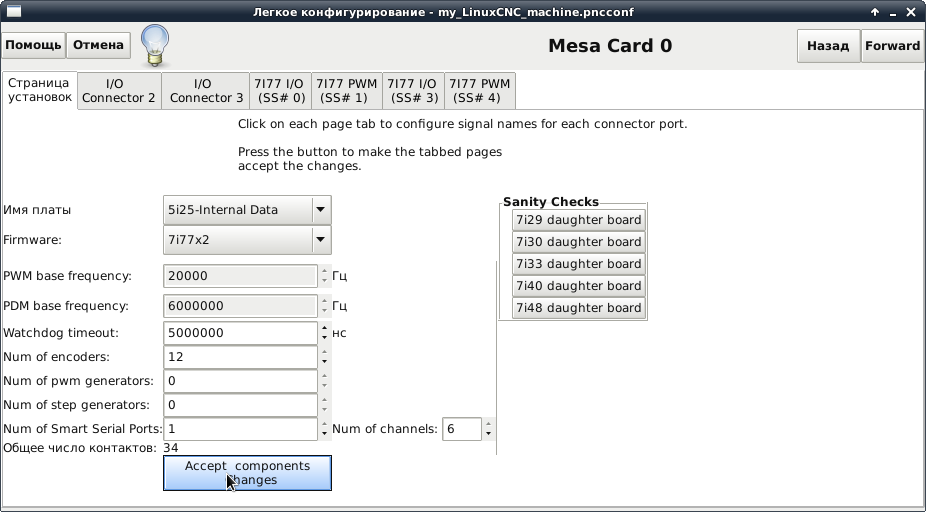The image size is (926, 512).
Task: Click the Num of encoders field
Action: (x=240, y=357)
